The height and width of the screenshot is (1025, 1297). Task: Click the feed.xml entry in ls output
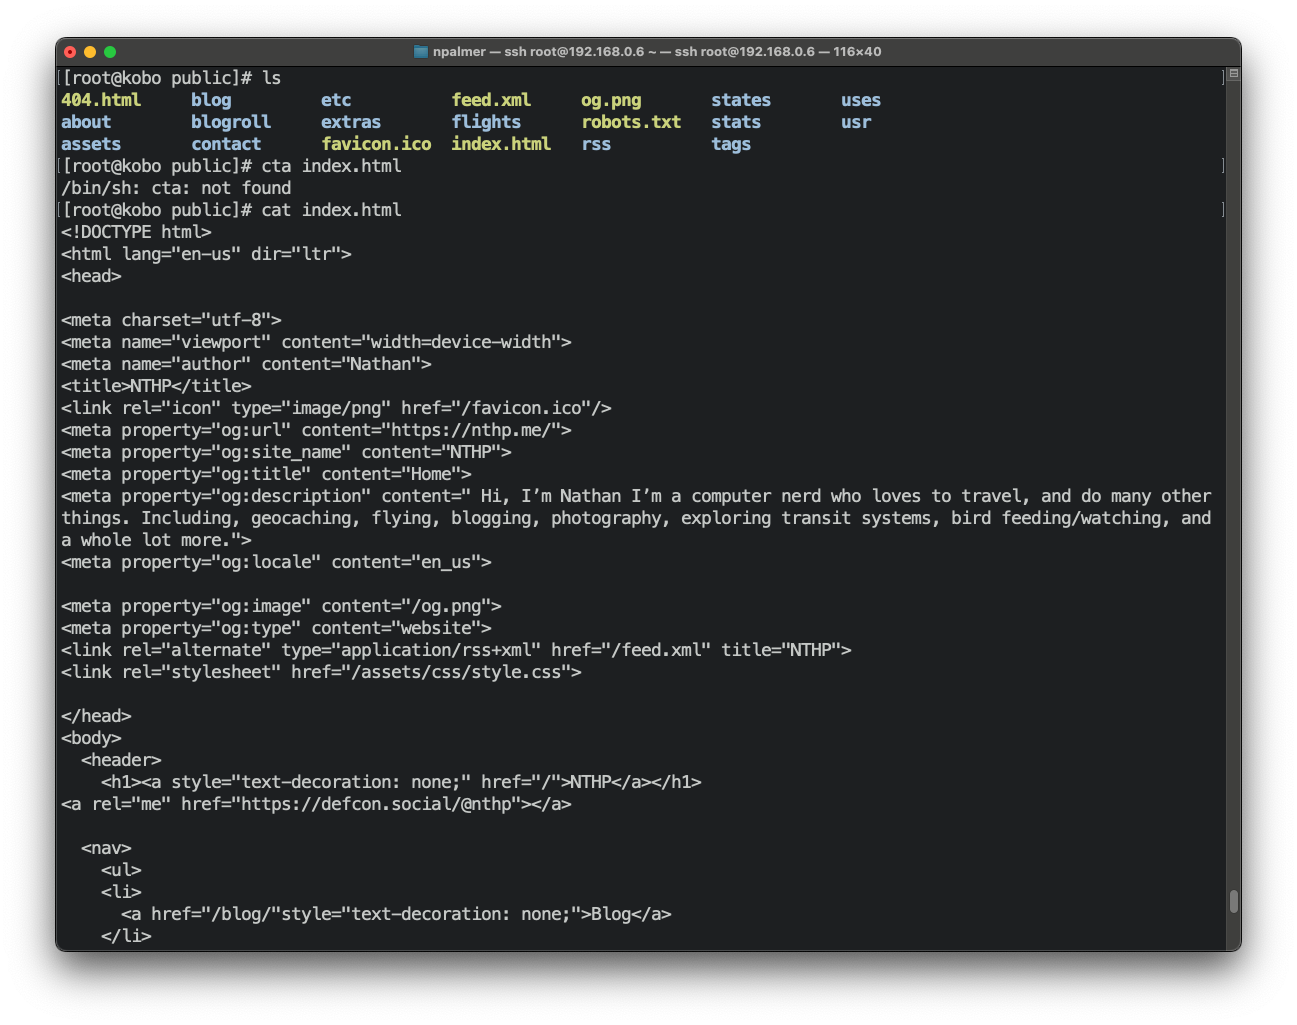pos(491,100)
